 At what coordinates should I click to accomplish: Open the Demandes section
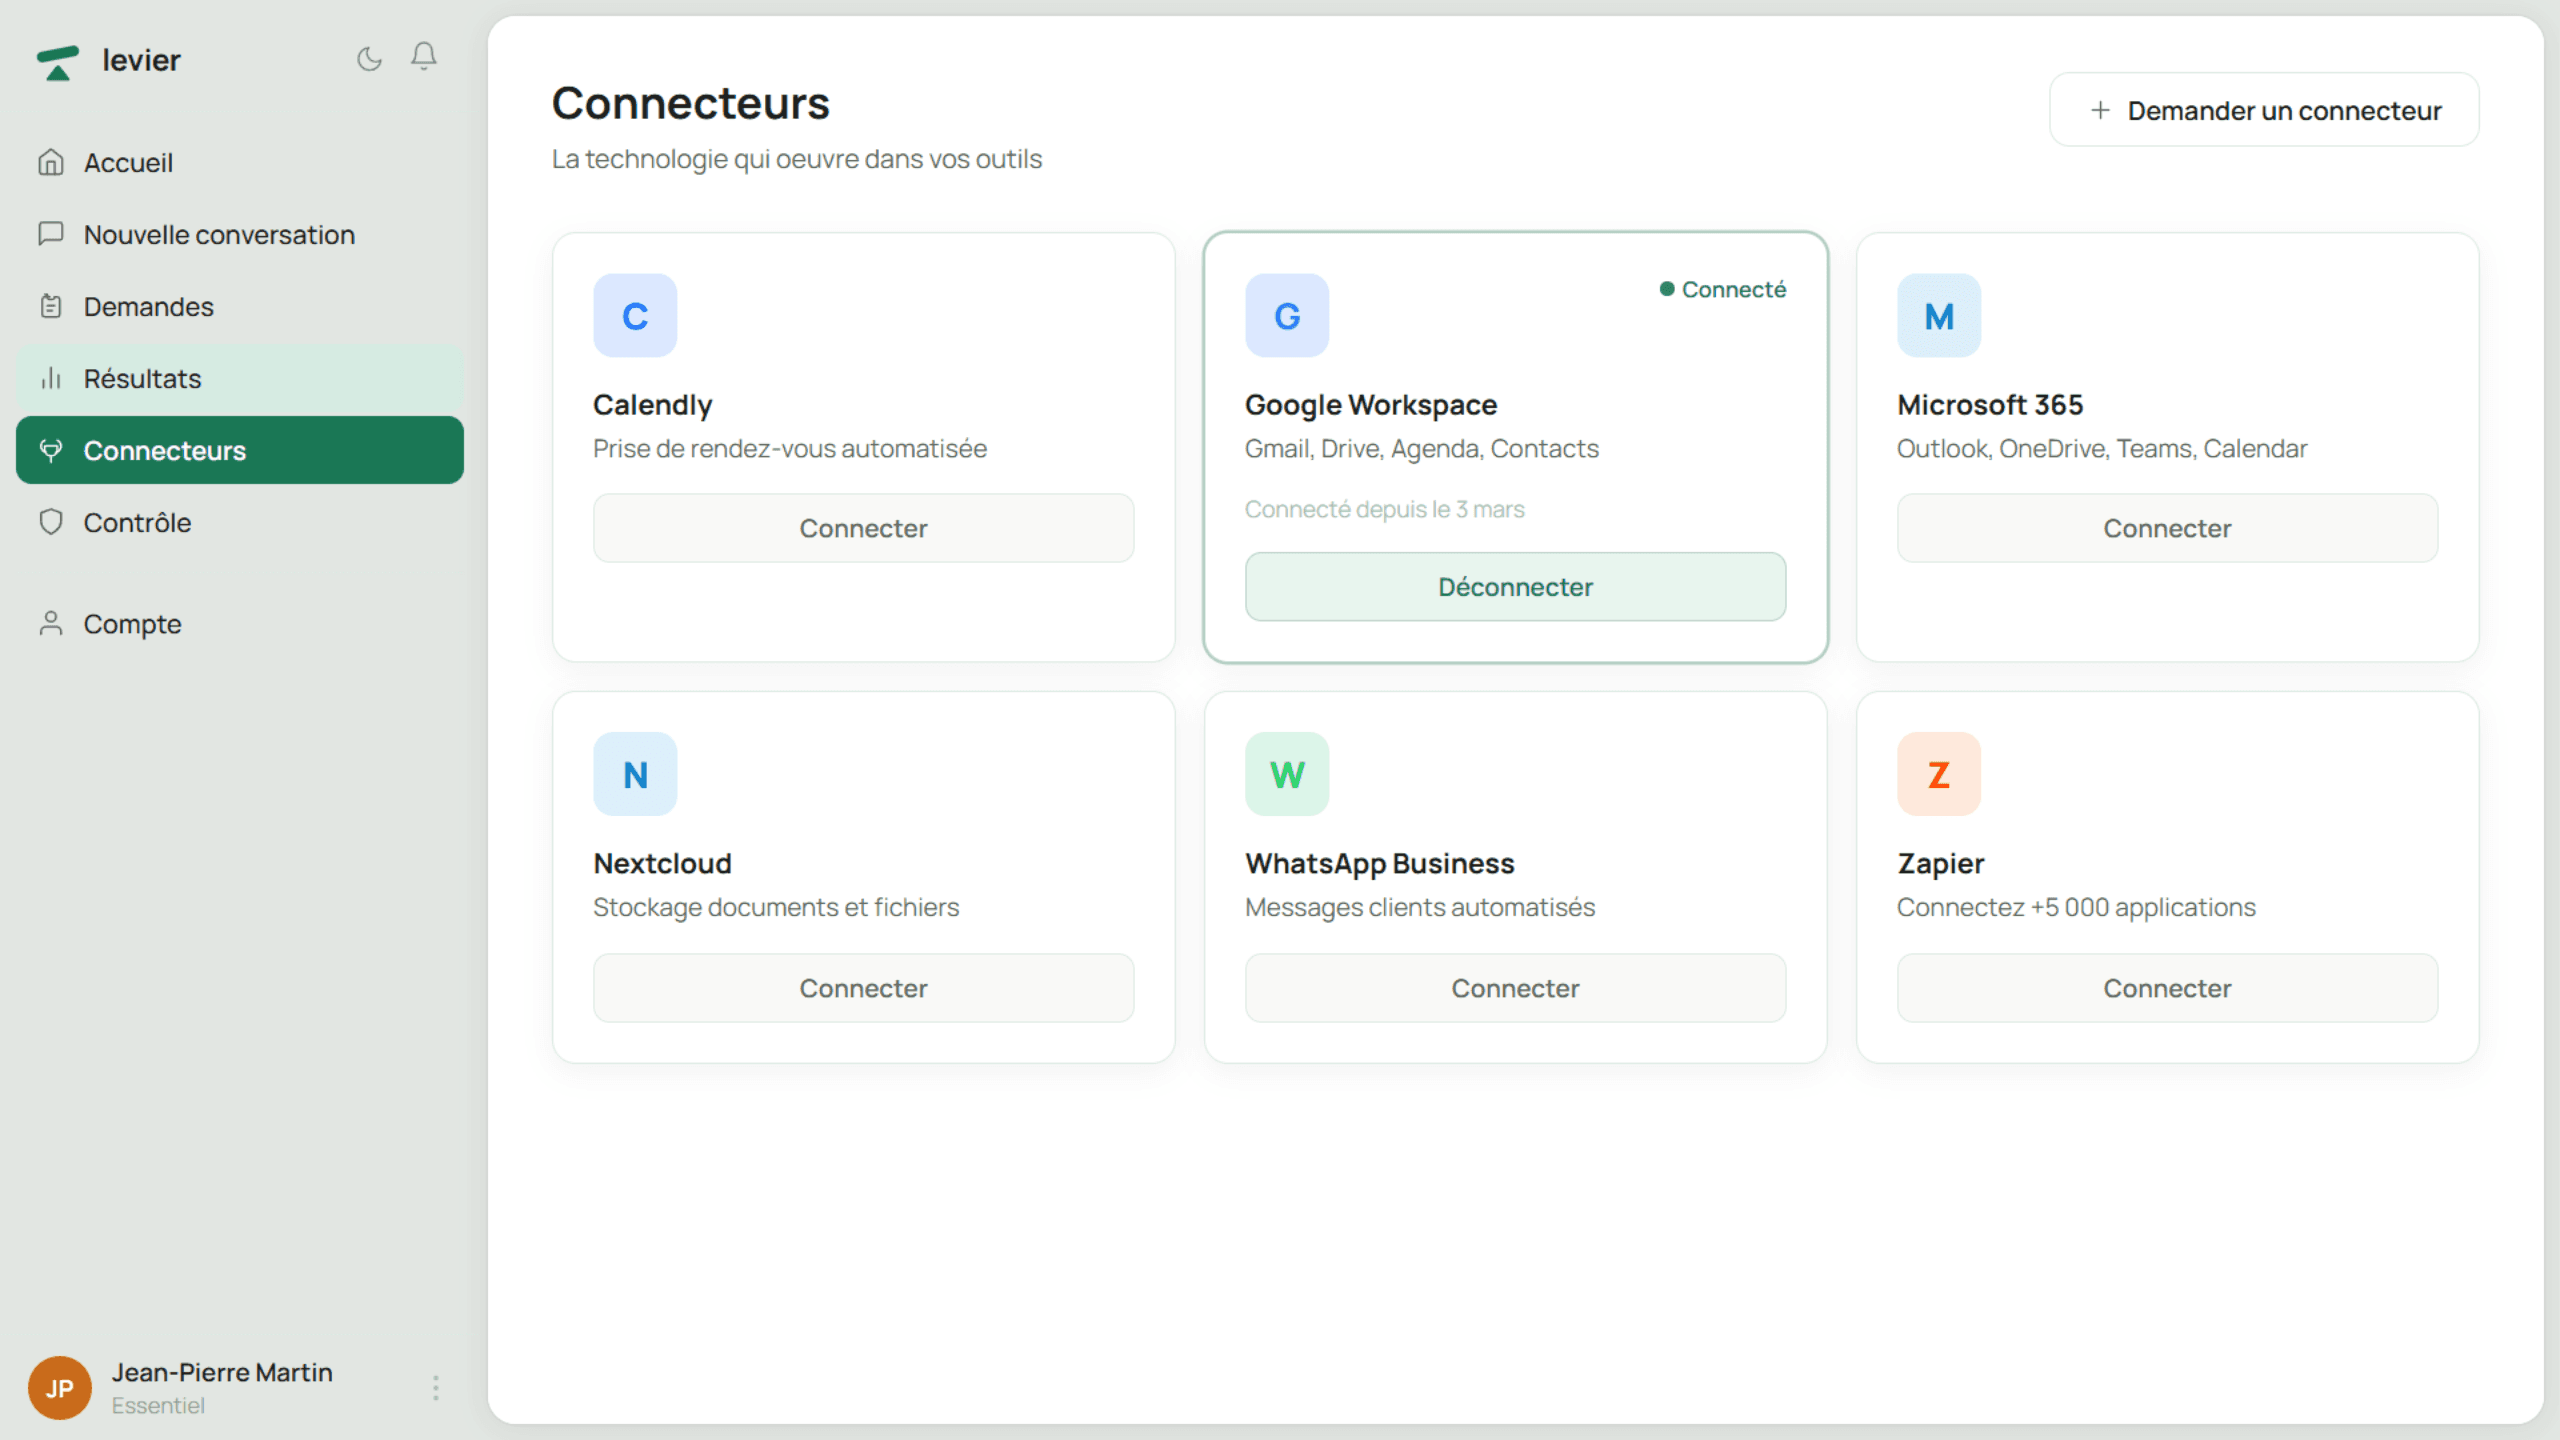pos(240,306)
